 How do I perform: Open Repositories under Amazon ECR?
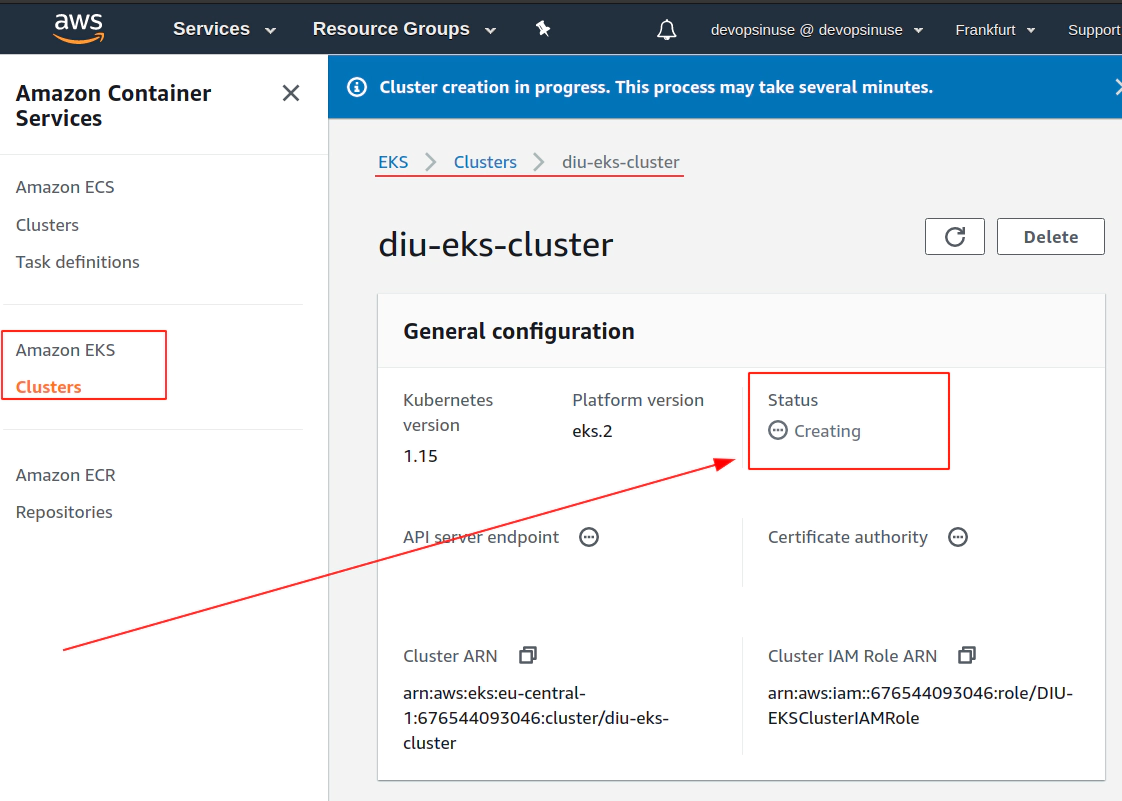(x=64, y=513)
